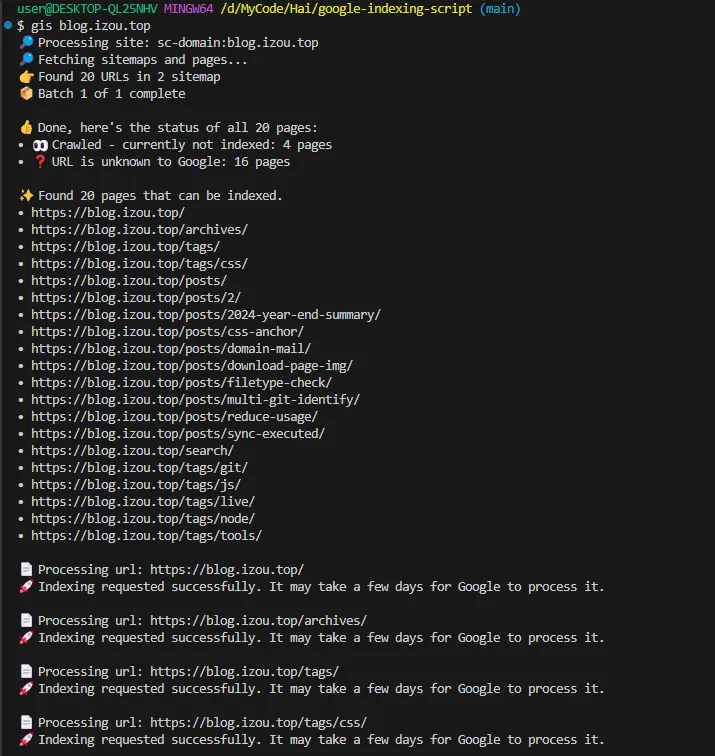This screenshot has height=756, width=715.
Task: Open the https://blog.izou.top/archives/ list link
Action: [x=139, y=230]
